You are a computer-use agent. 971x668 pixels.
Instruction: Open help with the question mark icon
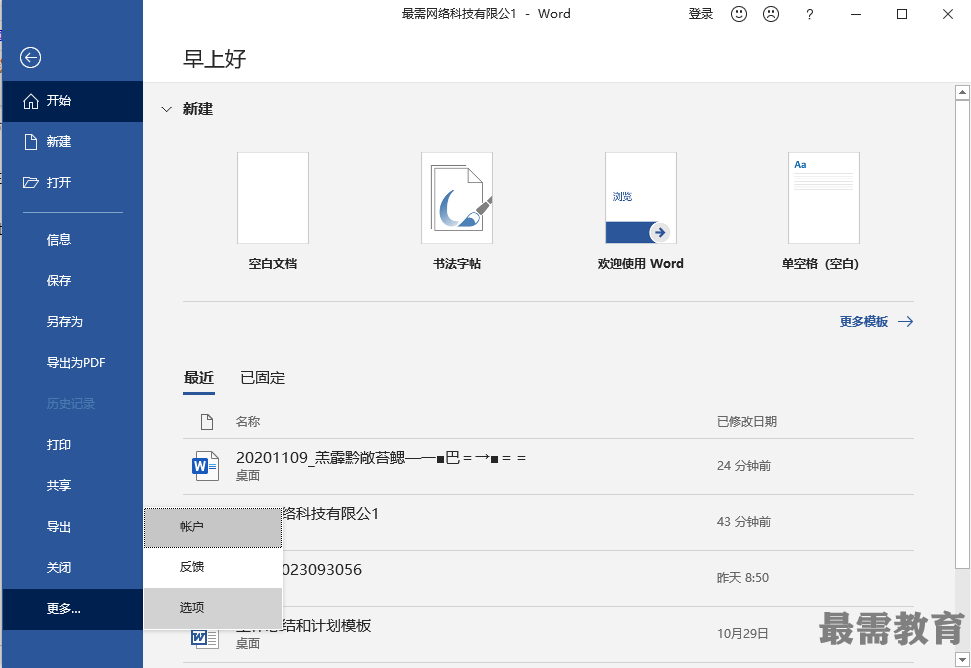809,14
